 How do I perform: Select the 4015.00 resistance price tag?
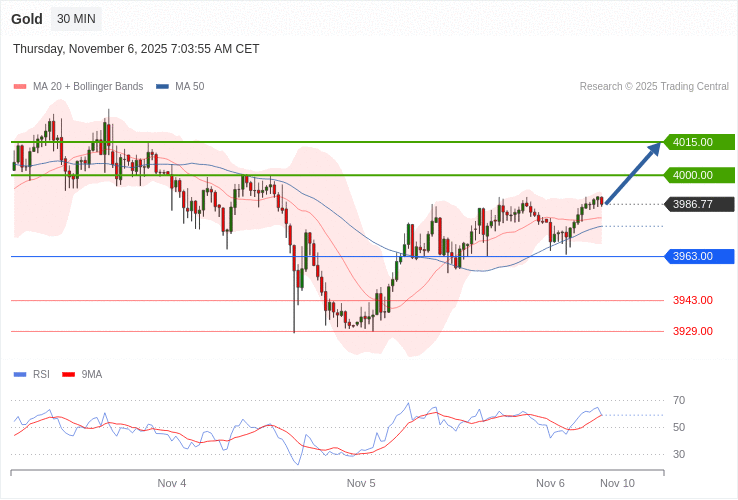coord(699,142)
